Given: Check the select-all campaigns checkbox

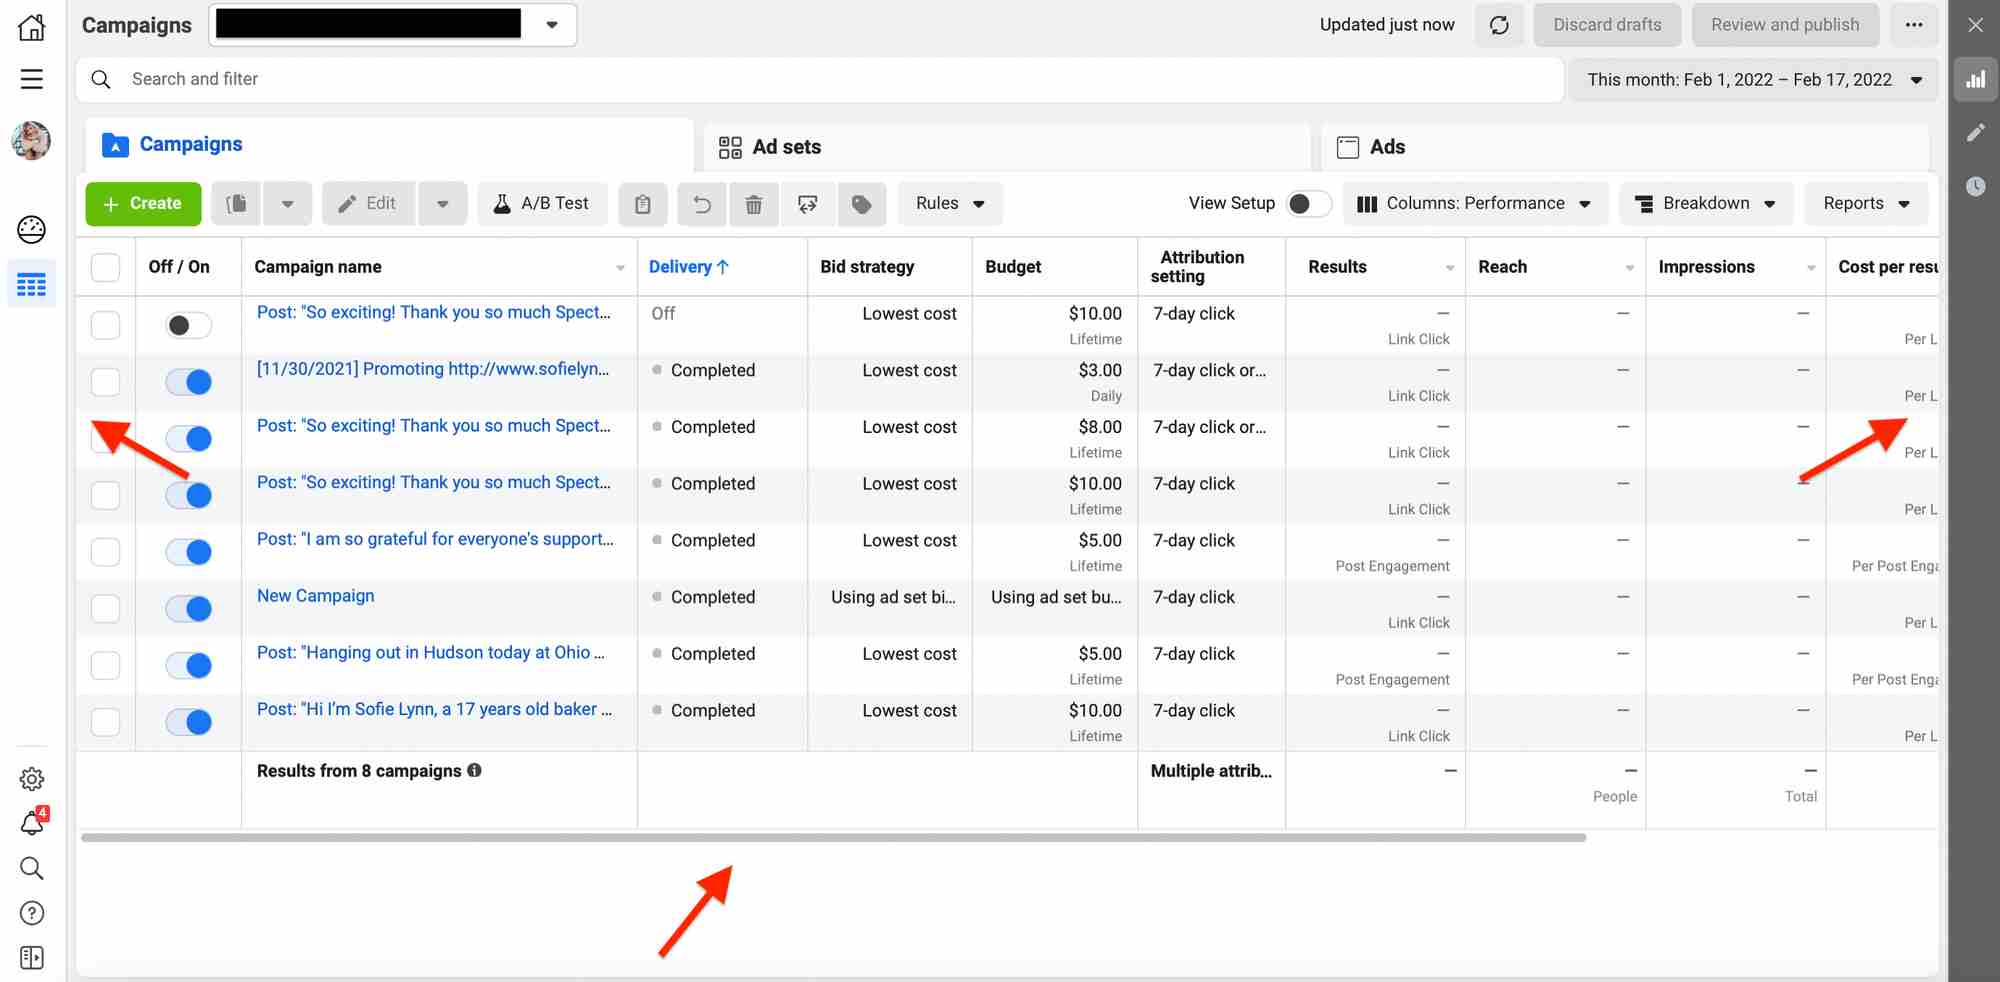Looking at the screenshot, I should pos(105,267).
